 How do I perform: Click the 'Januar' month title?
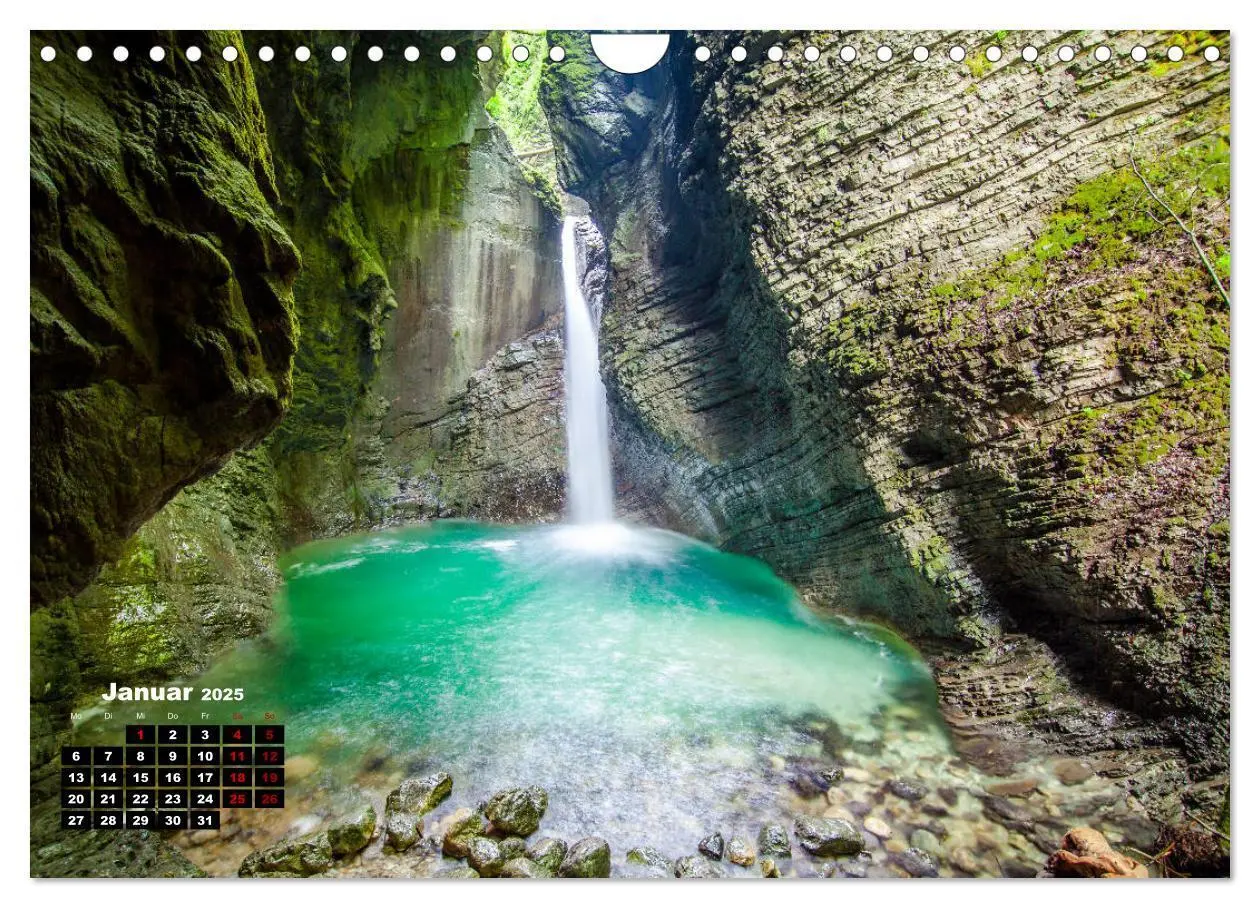tap(147, 692)
